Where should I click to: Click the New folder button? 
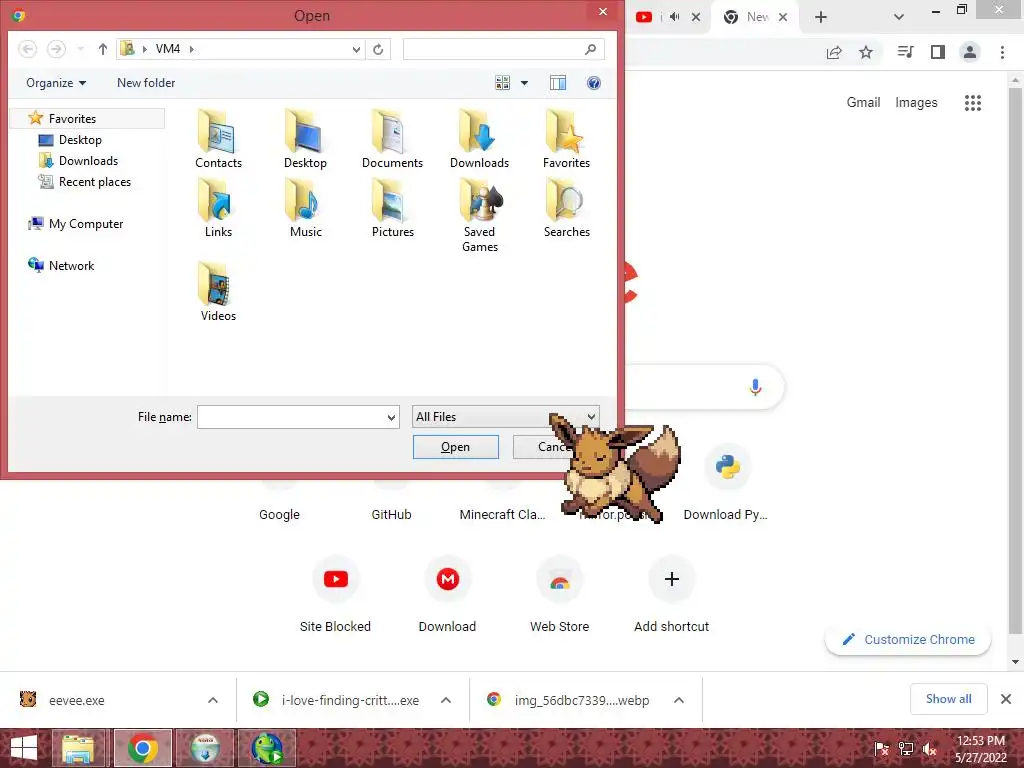146,83
